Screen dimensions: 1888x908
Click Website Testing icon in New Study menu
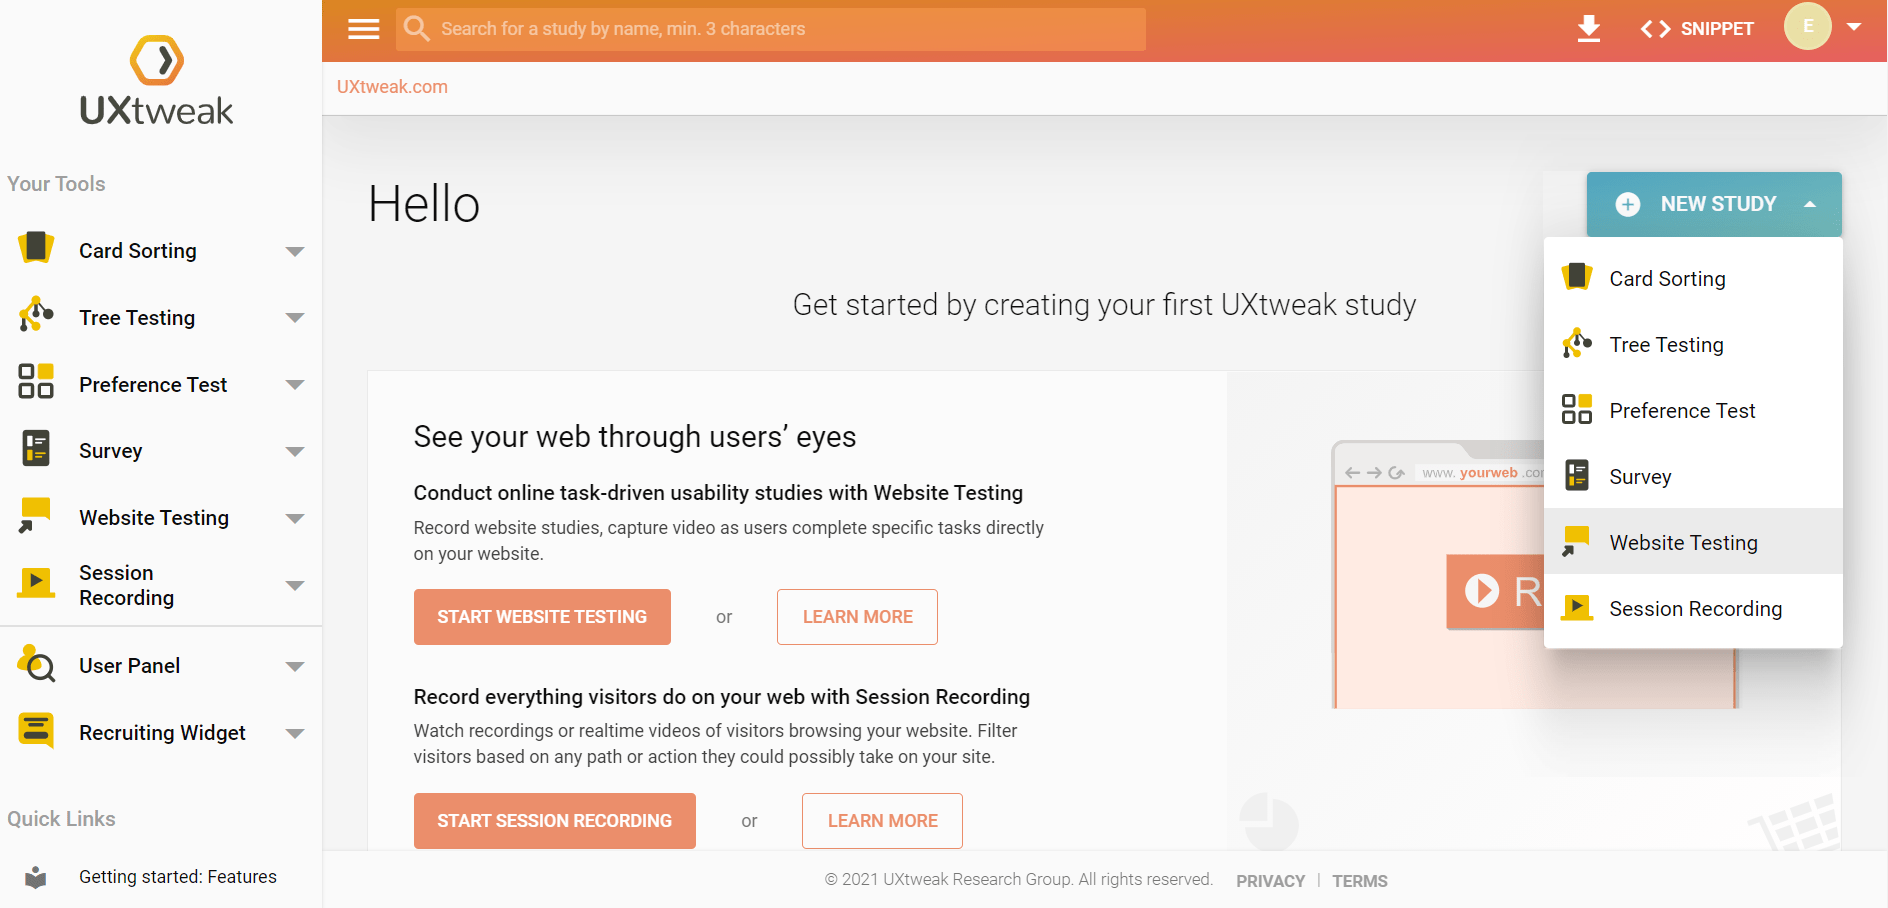coord(1576,541)
